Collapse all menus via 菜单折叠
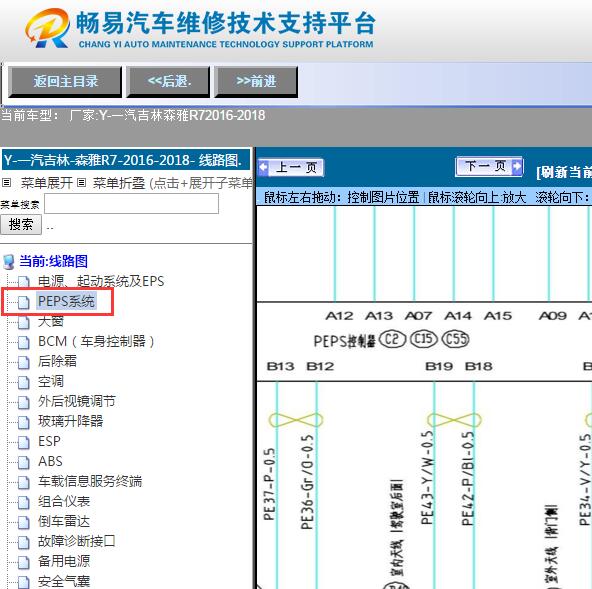592x589 pixels. [x=119, y=183]
